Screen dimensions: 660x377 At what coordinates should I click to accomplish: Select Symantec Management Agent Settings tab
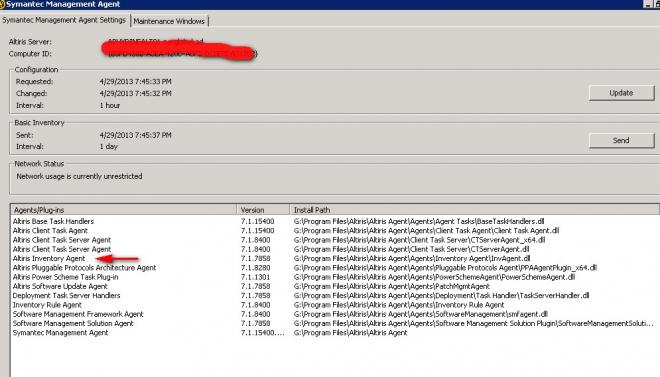click(64, 20)
